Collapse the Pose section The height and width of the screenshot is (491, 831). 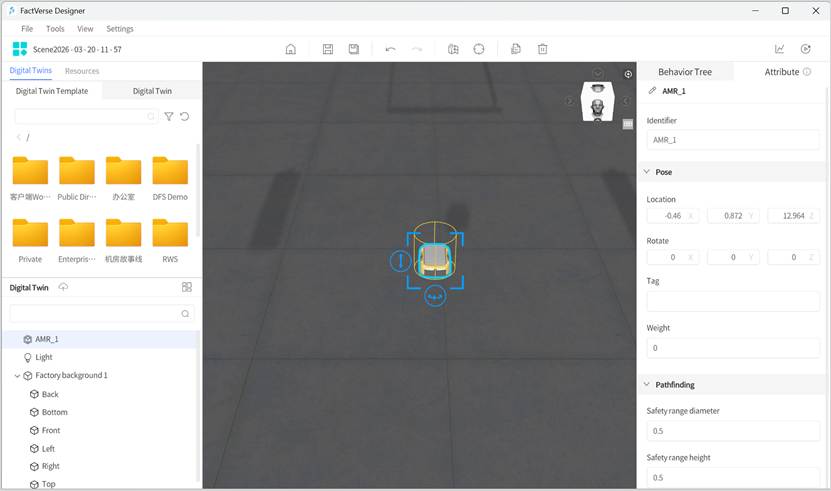point(647,172)
